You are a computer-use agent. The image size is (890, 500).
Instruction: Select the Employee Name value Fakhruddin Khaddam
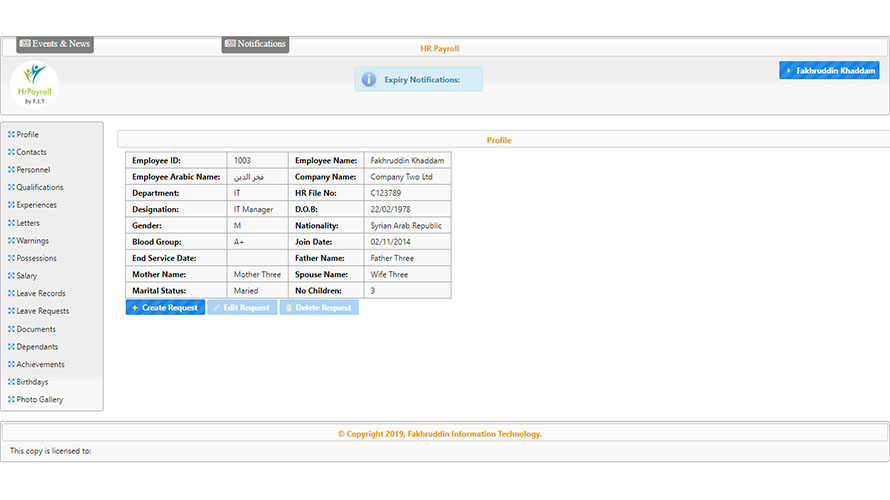coord(407,161)
